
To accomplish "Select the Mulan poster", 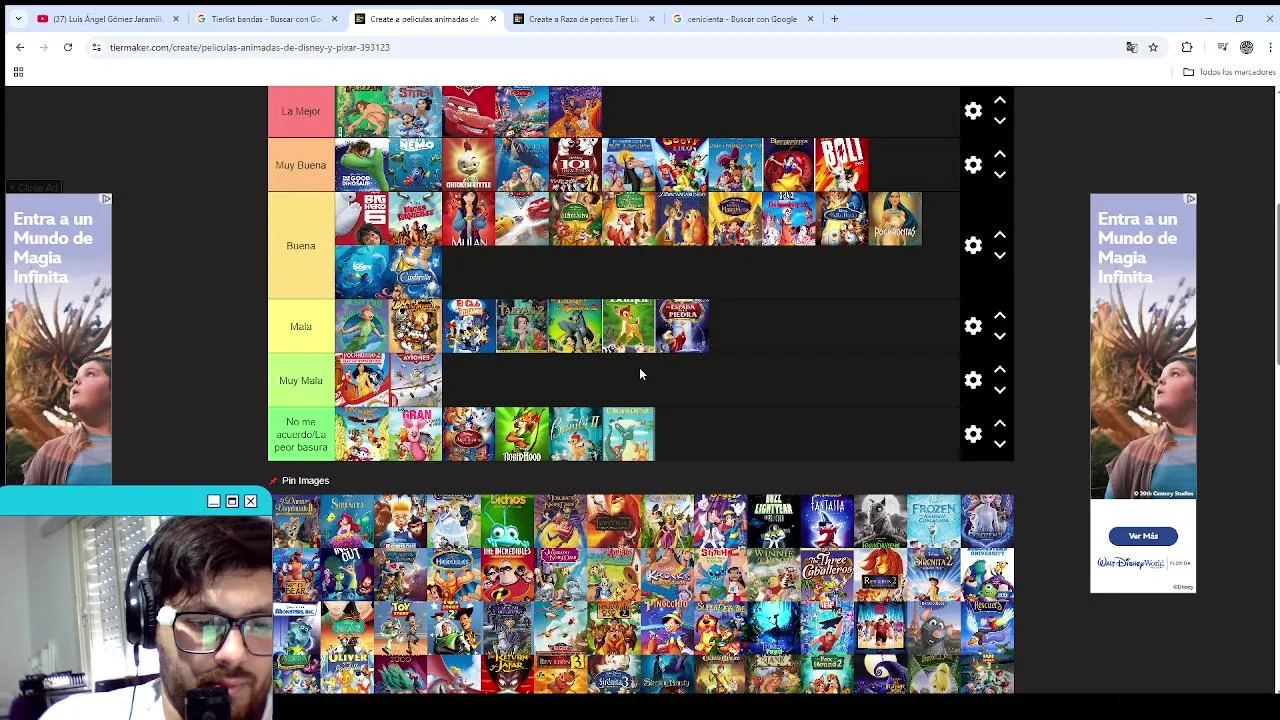I will [x=469, y=219].
